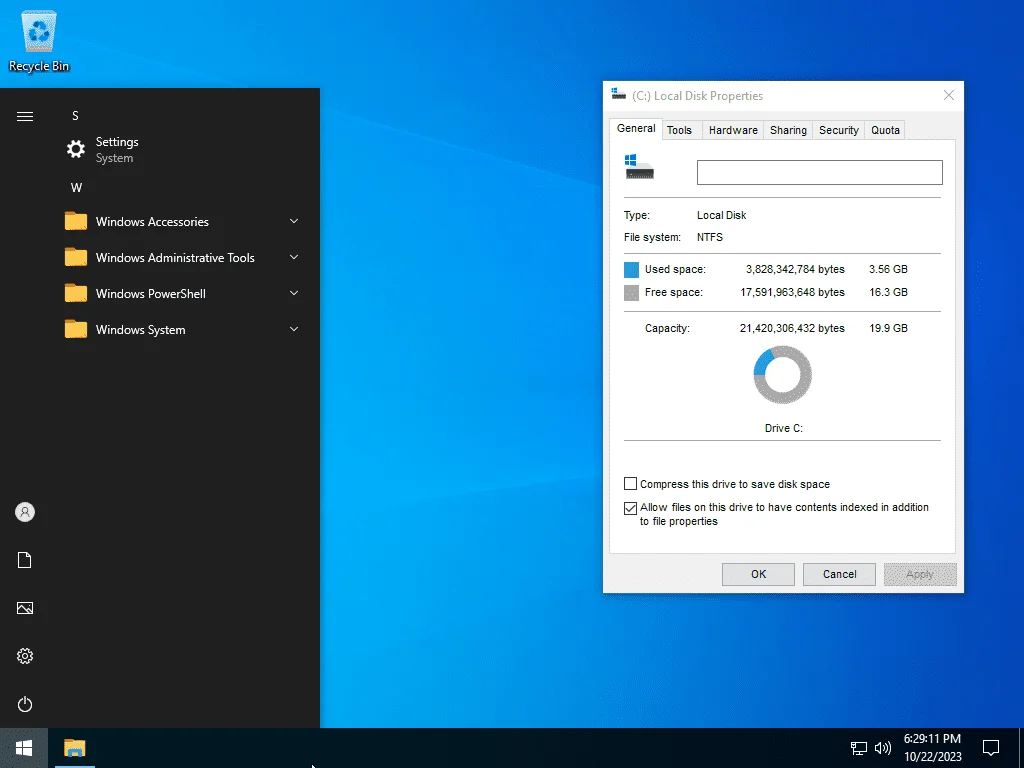Image resolution: width=1024 pixels, height=768 pixels.
Task: Close the Local Disk Properties dialog
Action: pos(949,95)
